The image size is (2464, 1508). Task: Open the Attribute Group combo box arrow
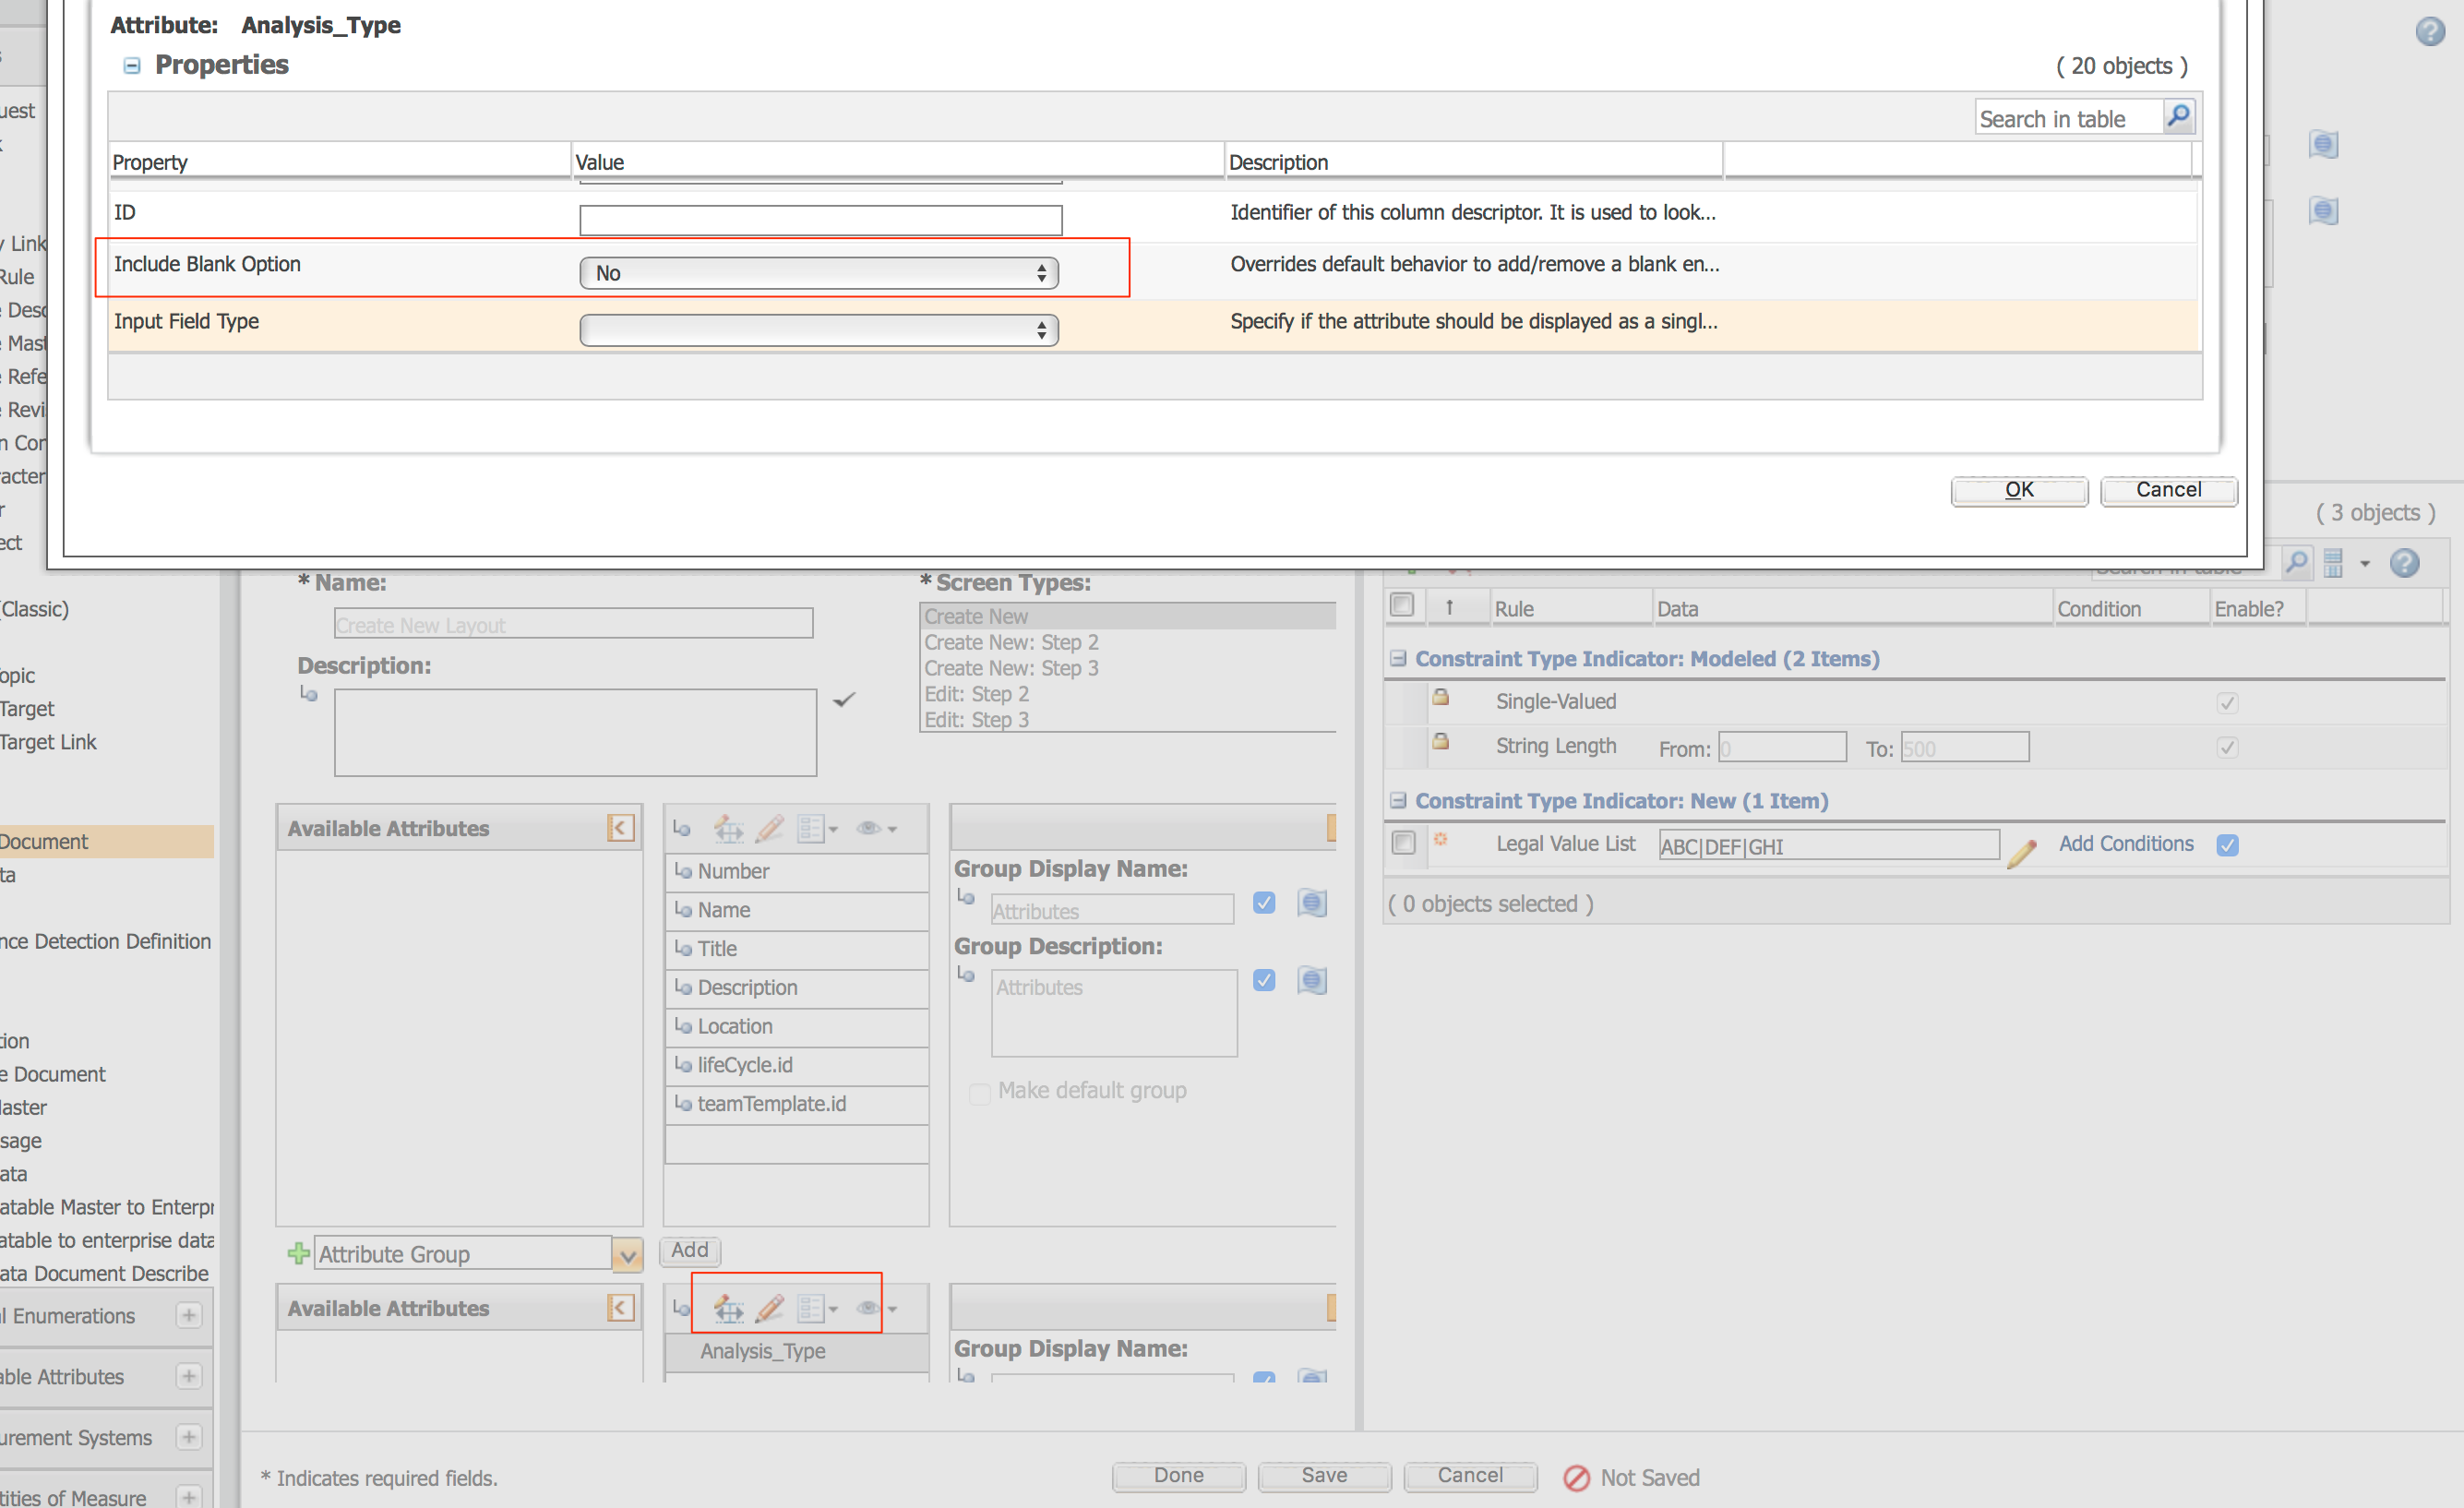coord(627,1254)
